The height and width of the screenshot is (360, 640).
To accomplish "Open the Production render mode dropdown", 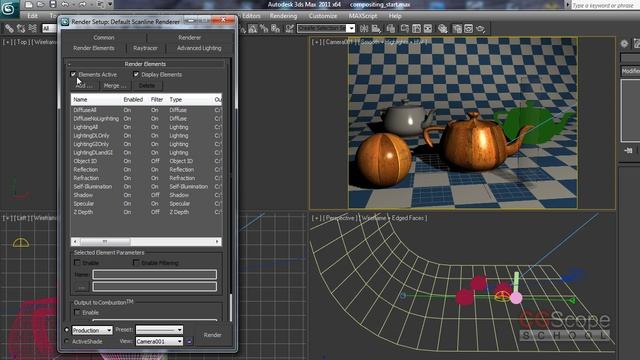I will coord(92,330).
